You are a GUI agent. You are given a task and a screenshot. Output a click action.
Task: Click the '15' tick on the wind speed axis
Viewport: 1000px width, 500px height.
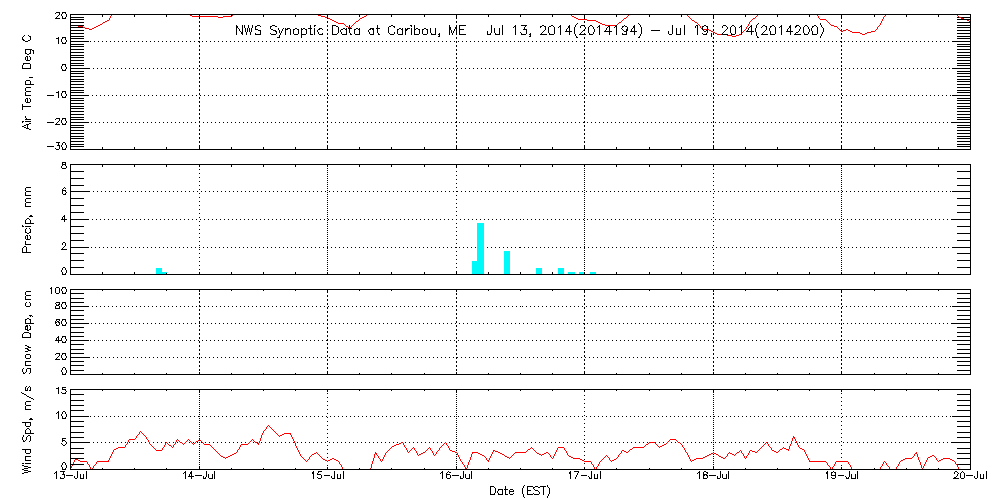pos(61,392)
